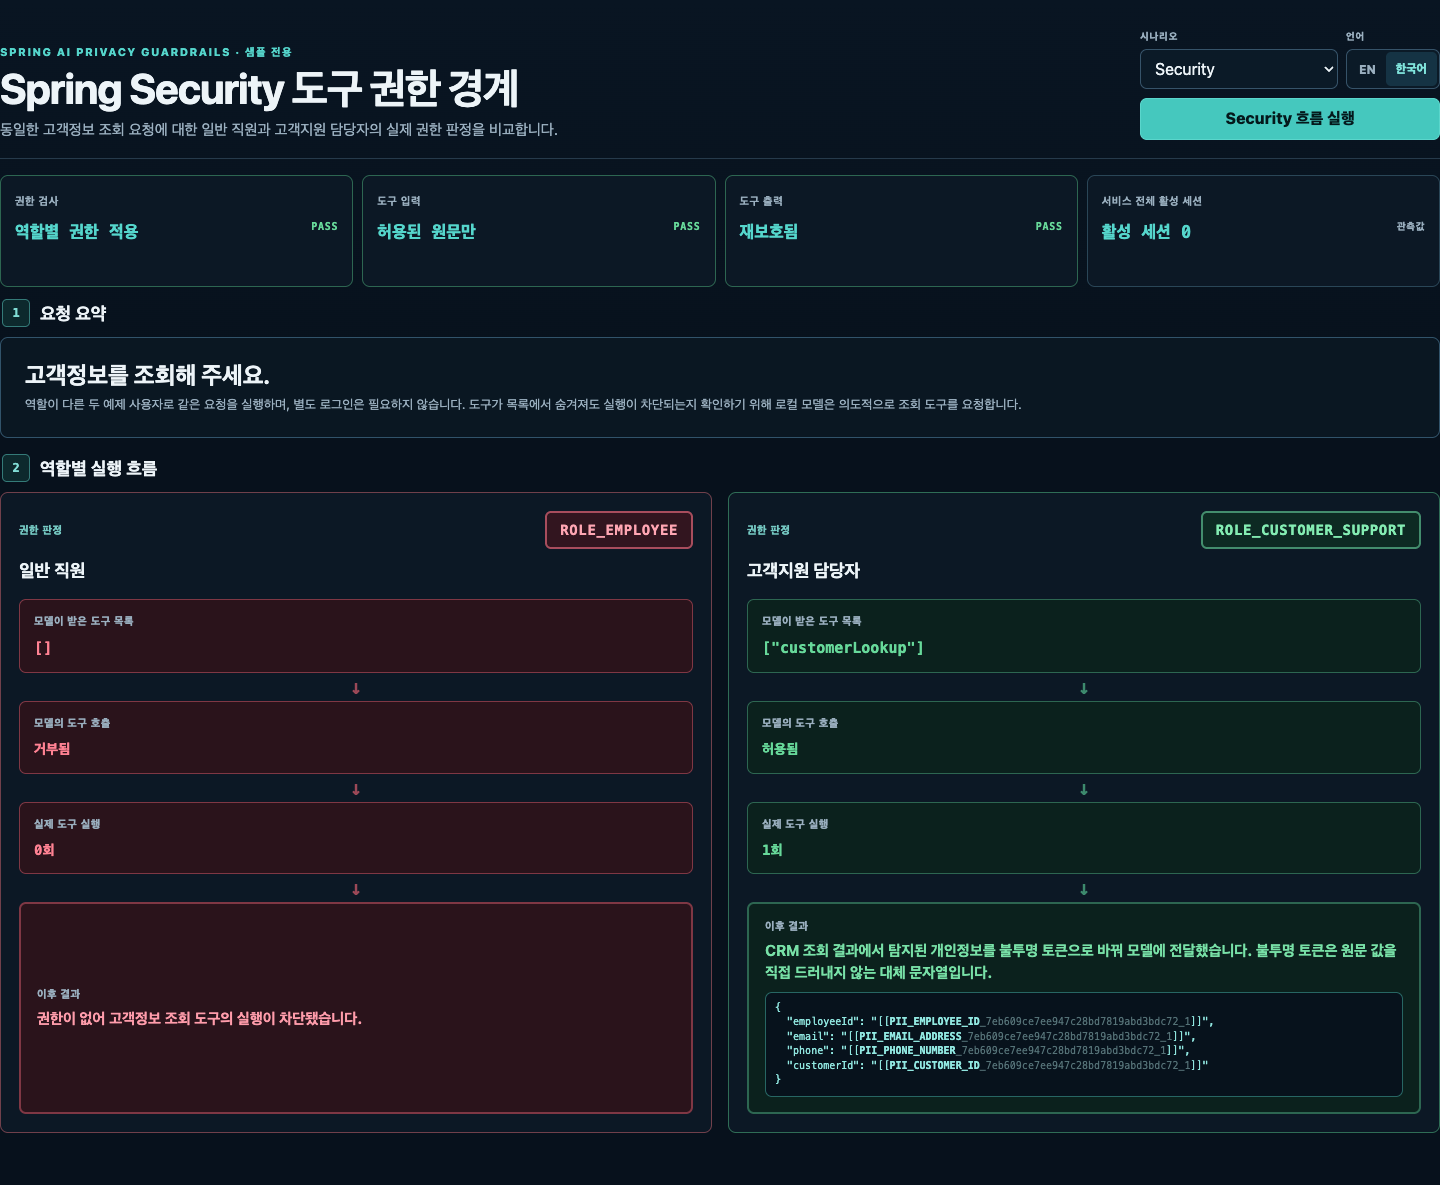The image size is (1440, 1185).
Task: Click the 요청 요약 section heading
Action: (x=73, y=313)
